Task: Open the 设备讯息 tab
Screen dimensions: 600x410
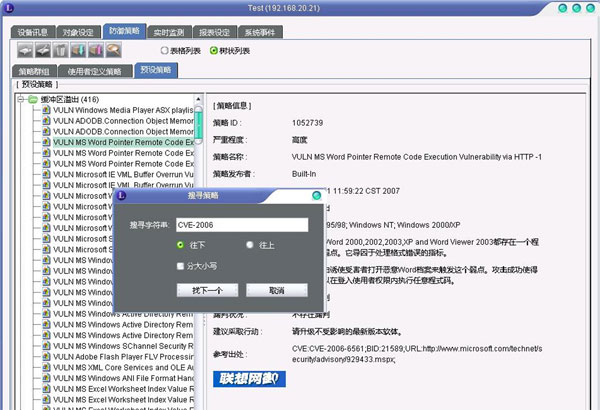Action: [x=34, y=31]
